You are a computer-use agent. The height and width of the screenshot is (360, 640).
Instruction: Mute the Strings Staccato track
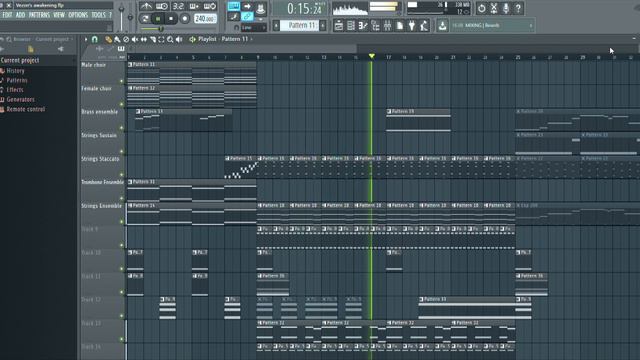click(x=121, y=175)
